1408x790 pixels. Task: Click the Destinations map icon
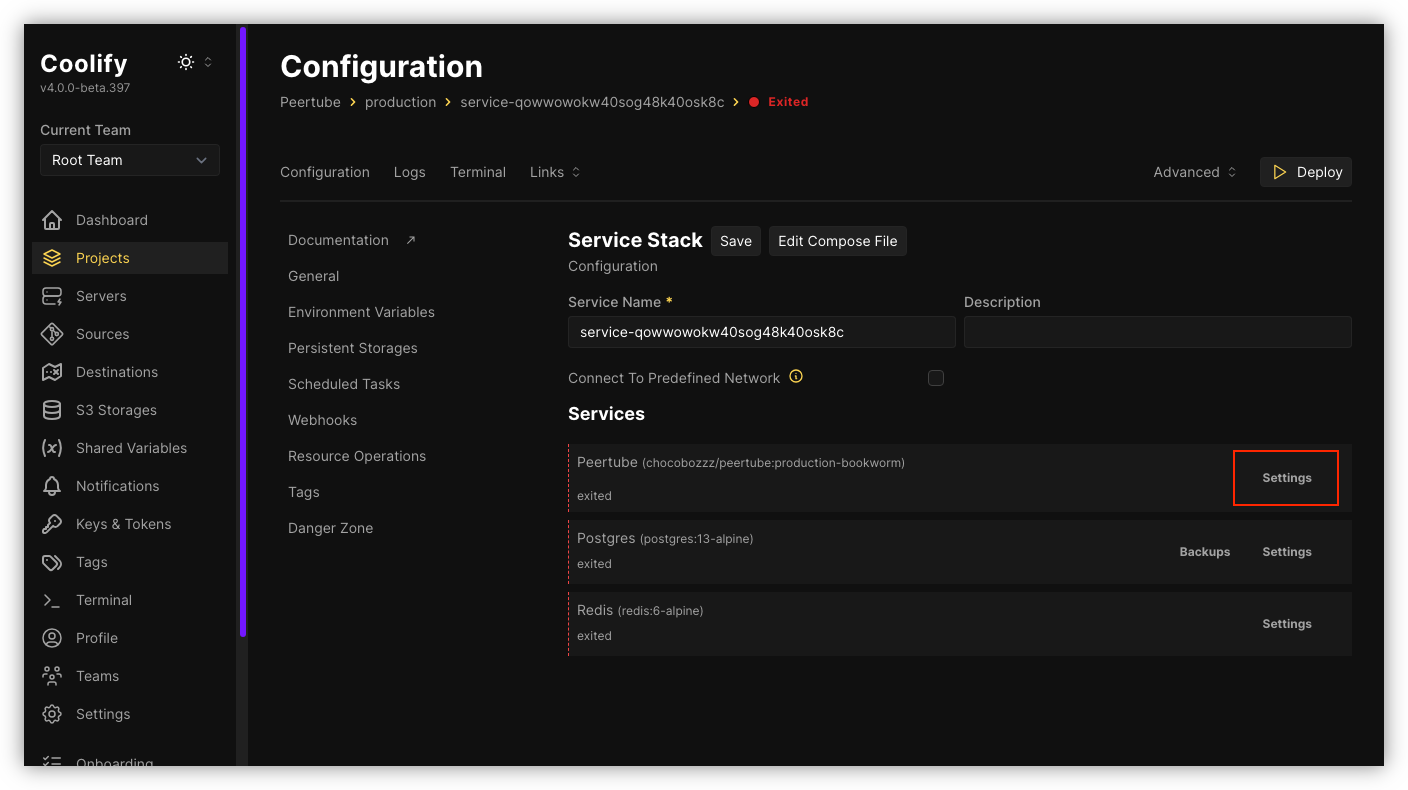[x=52, y=372]
